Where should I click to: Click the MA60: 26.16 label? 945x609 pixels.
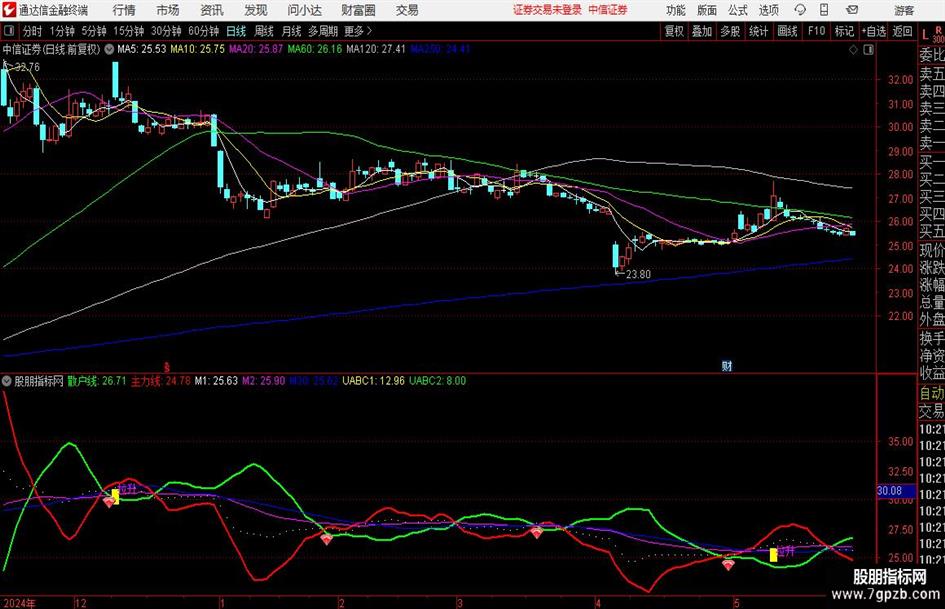315,49
